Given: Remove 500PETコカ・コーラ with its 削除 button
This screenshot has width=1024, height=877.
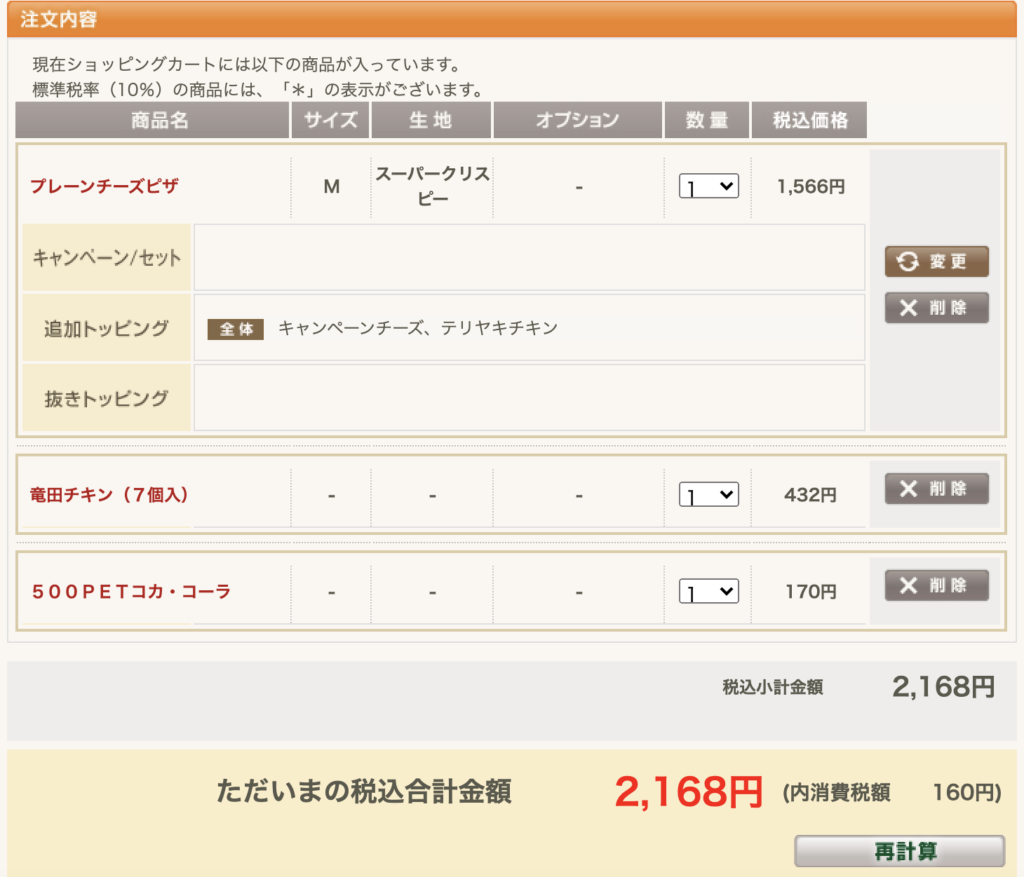Looking at the screenshot, I should click(936, 585).
